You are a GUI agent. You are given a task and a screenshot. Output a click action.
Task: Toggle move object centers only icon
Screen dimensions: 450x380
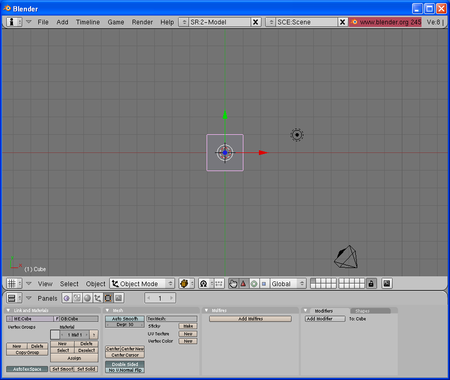[x=219, y=284]
